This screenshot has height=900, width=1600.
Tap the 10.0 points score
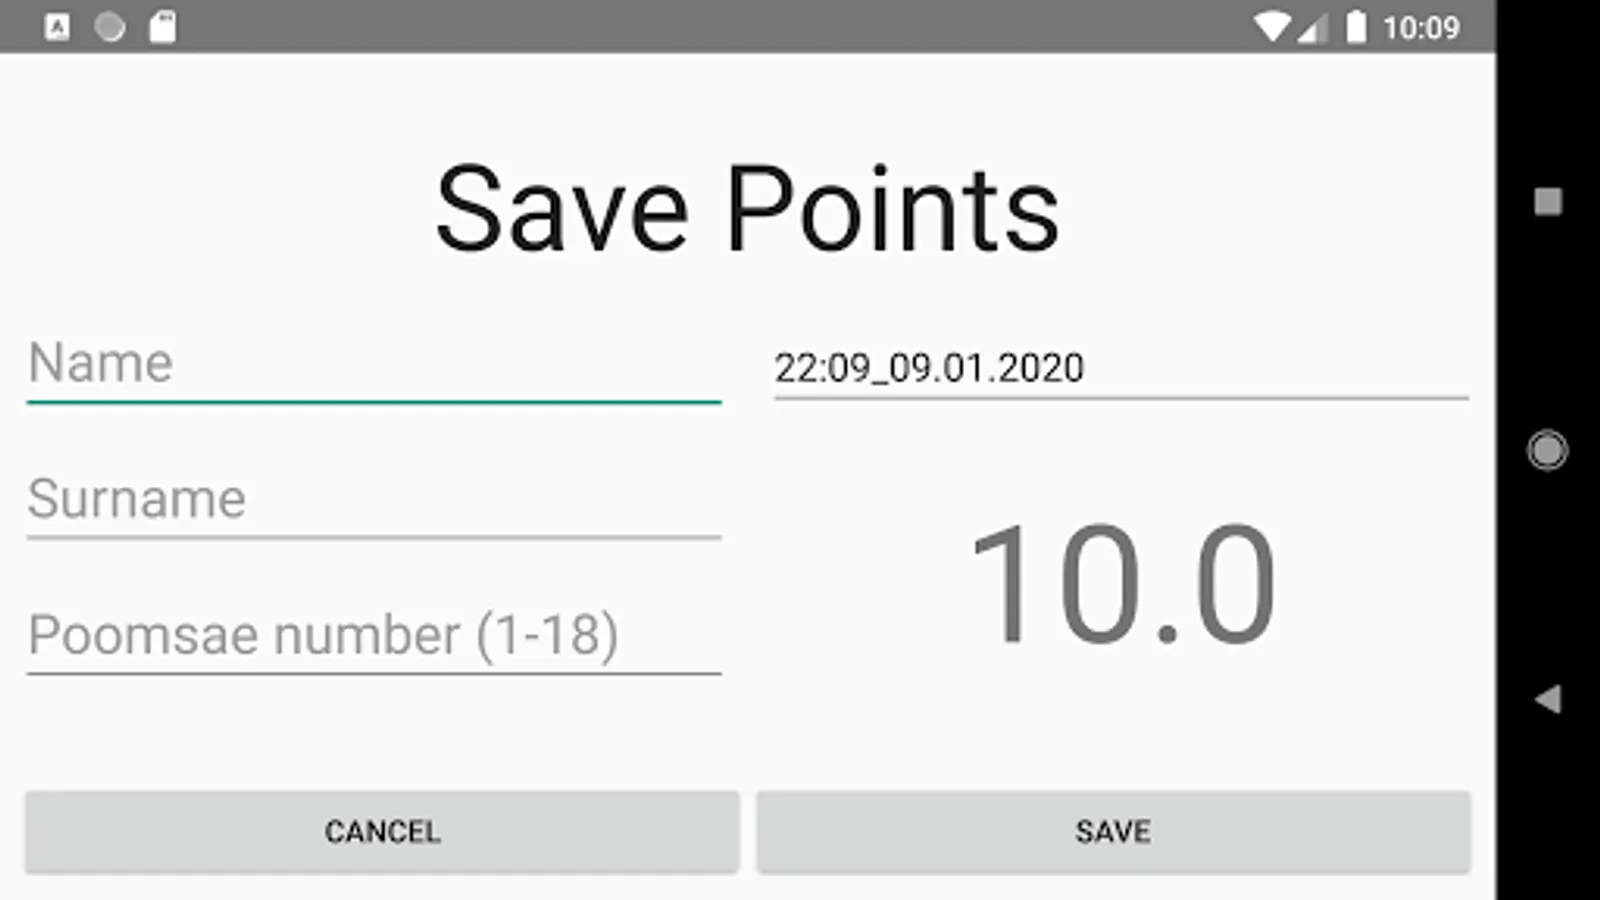[1122, 585]
